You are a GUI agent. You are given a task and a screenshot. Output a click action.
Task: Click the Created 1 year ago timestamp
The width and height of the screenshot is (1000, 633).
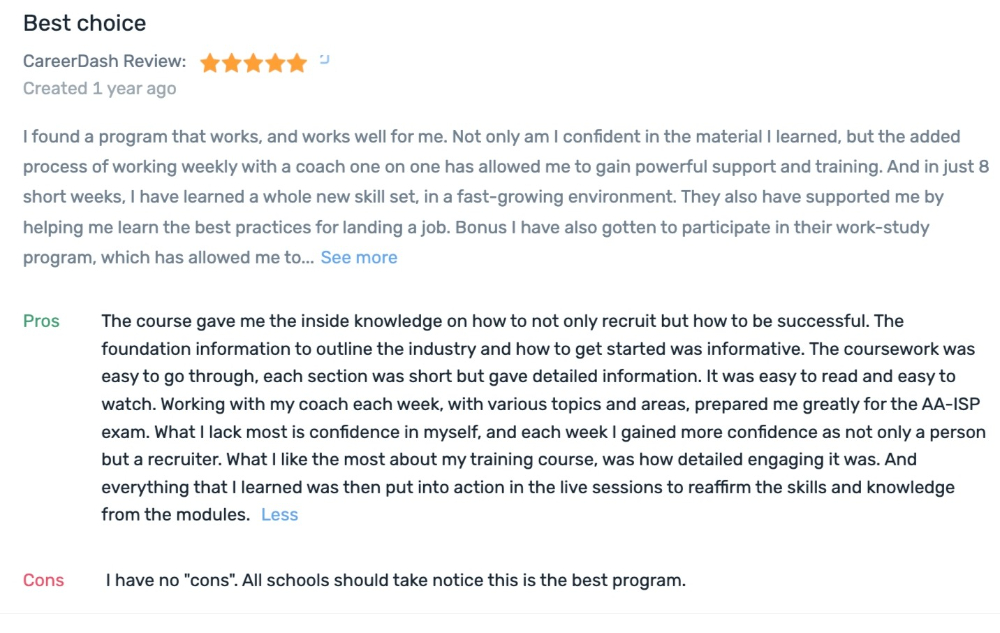[x=99, y=89]
